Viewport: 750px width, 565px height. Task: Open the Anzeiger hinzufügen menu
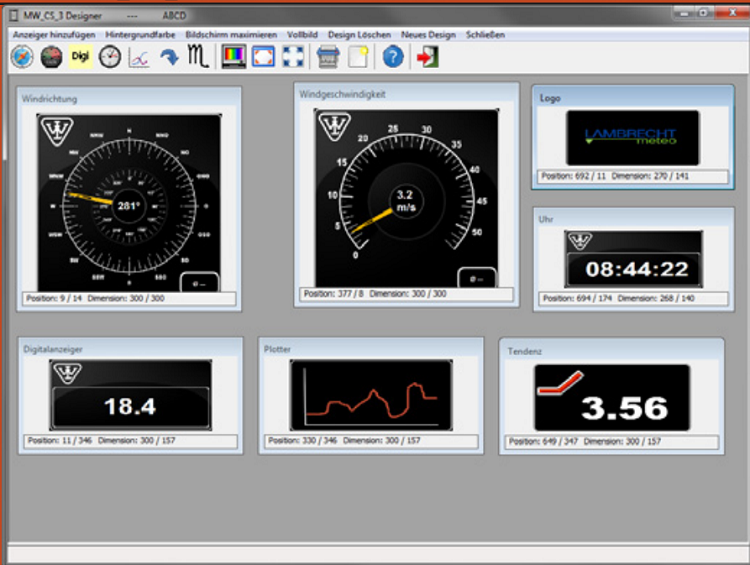[x=53, y=34]
